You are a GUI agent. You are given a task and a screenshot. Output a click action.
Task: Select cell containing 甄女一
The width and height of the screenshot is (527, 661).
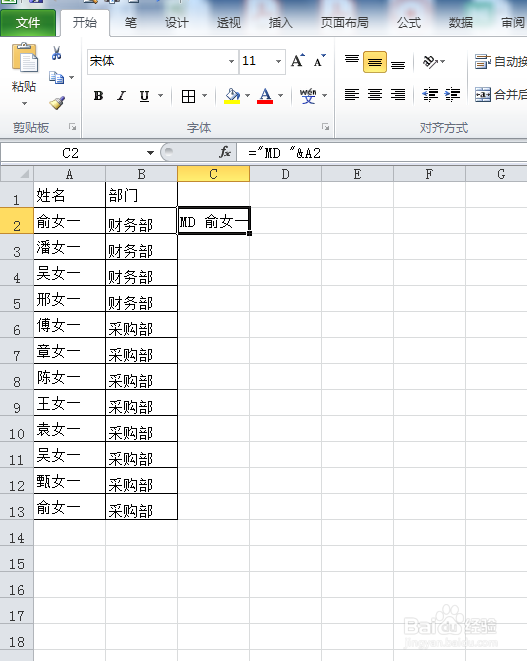(70, 481)
